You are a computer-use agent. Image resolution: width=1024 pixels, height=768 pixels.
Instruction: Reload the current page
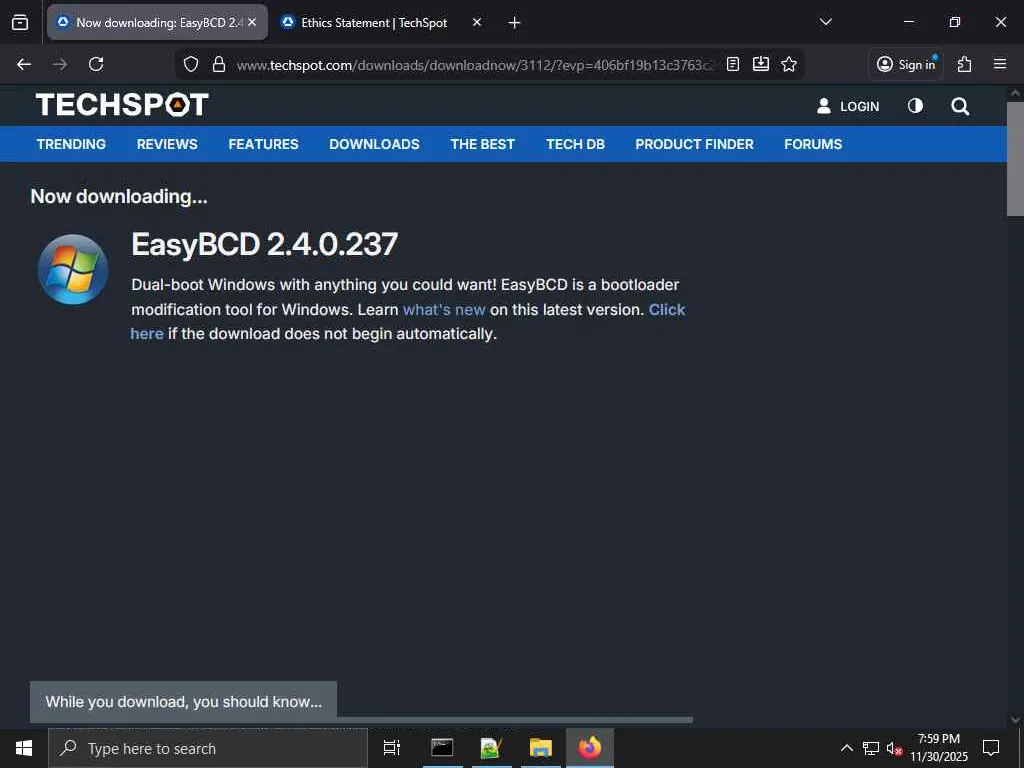96,64
